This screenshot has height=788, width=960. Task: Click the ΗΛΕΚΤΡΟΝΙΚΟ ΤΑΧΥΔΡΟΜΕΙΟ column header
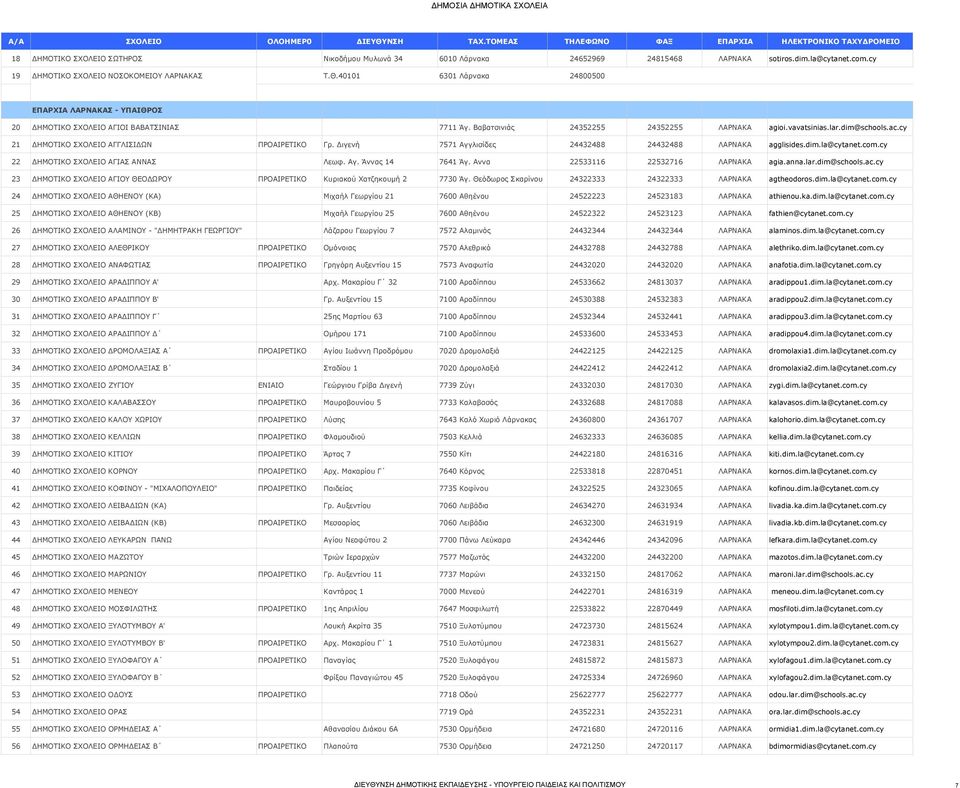pos(840,42)
